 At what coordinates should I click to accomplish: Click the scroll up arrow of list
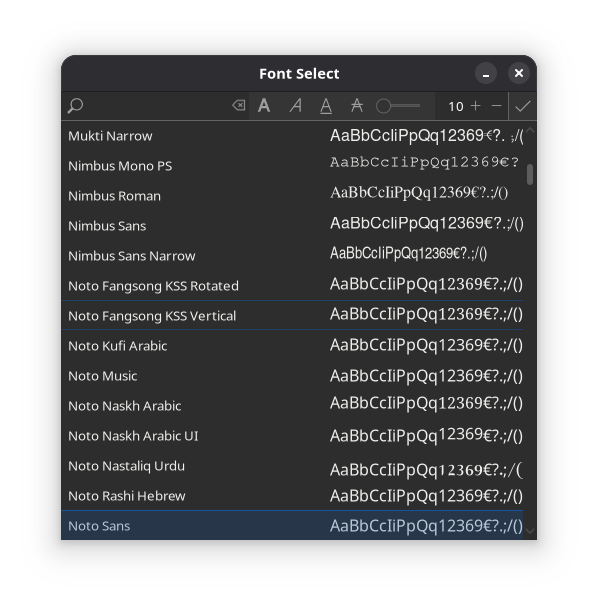530,130
